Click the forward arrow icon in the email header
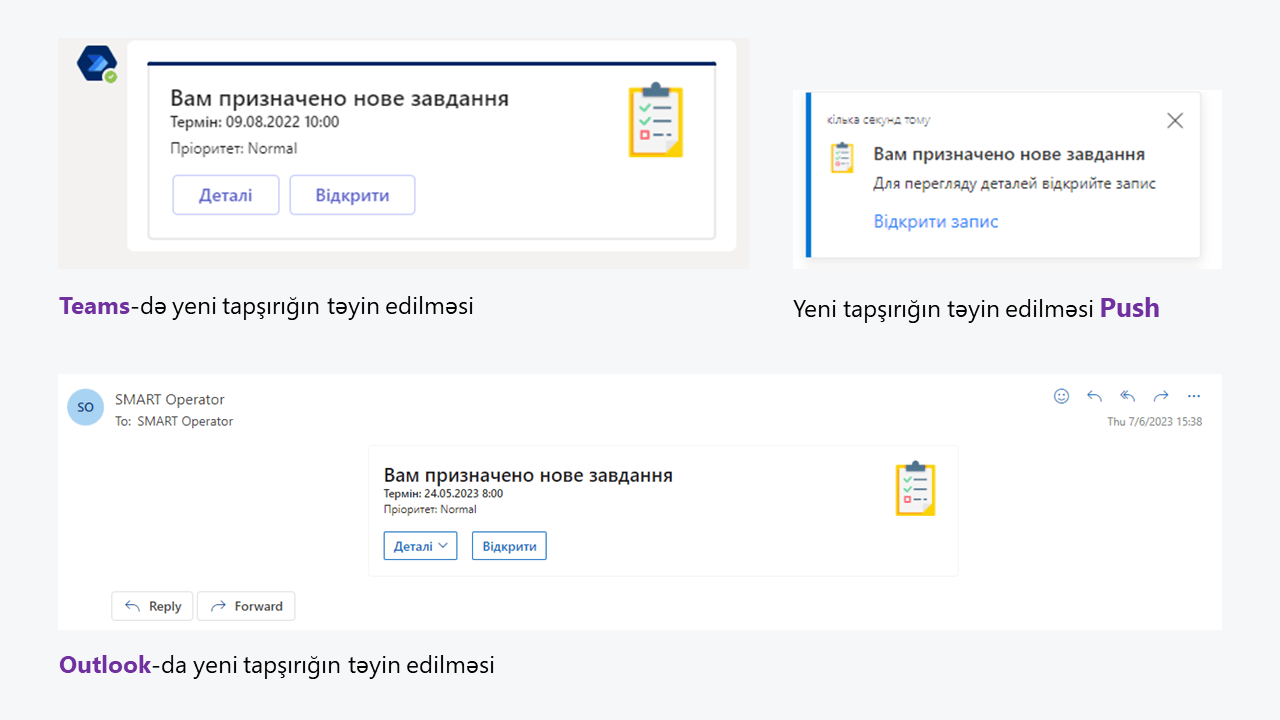Image resolution: width=1280 pixels, height=720 pixels. click(1161, 396)
